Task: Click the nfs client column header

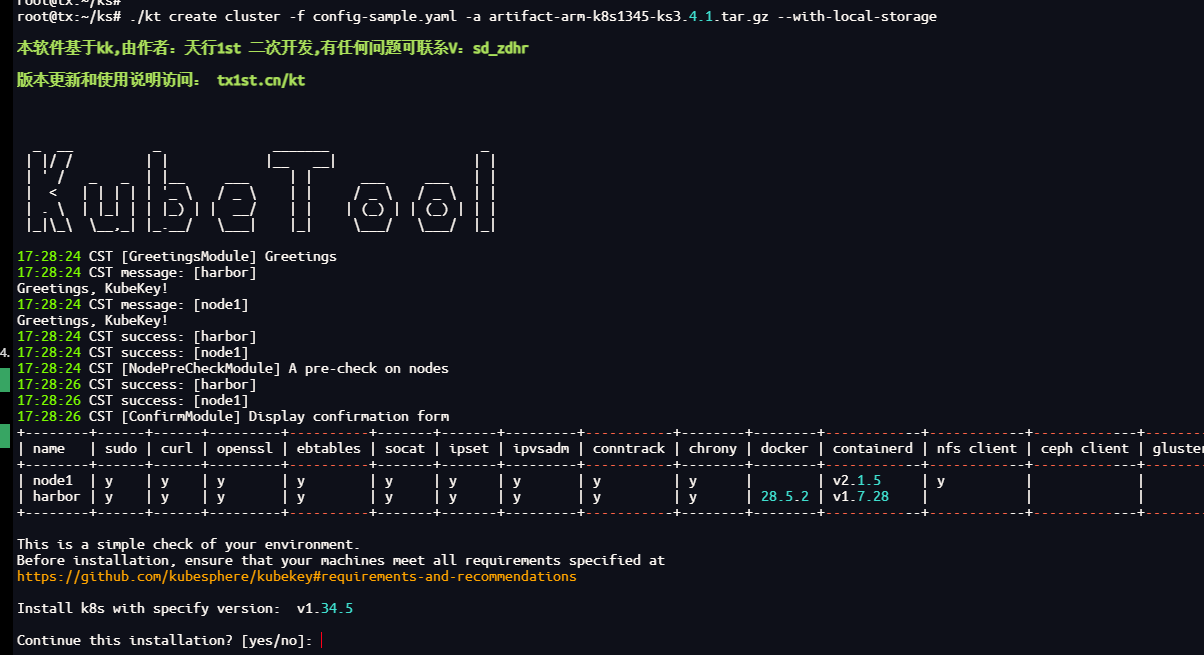Action: pos(977,448)
